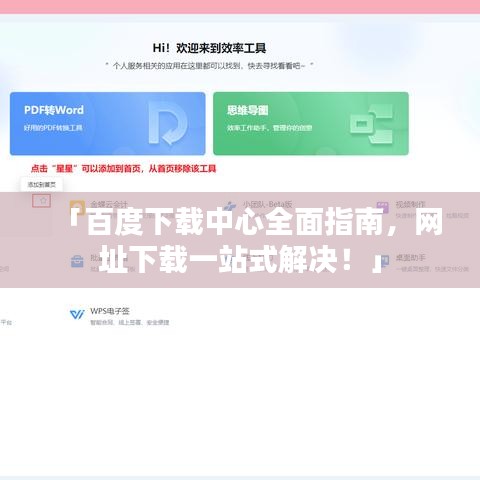480x480 pixels.
Task: Open the purple 视频制作 icon
Action: click(382, 207)
